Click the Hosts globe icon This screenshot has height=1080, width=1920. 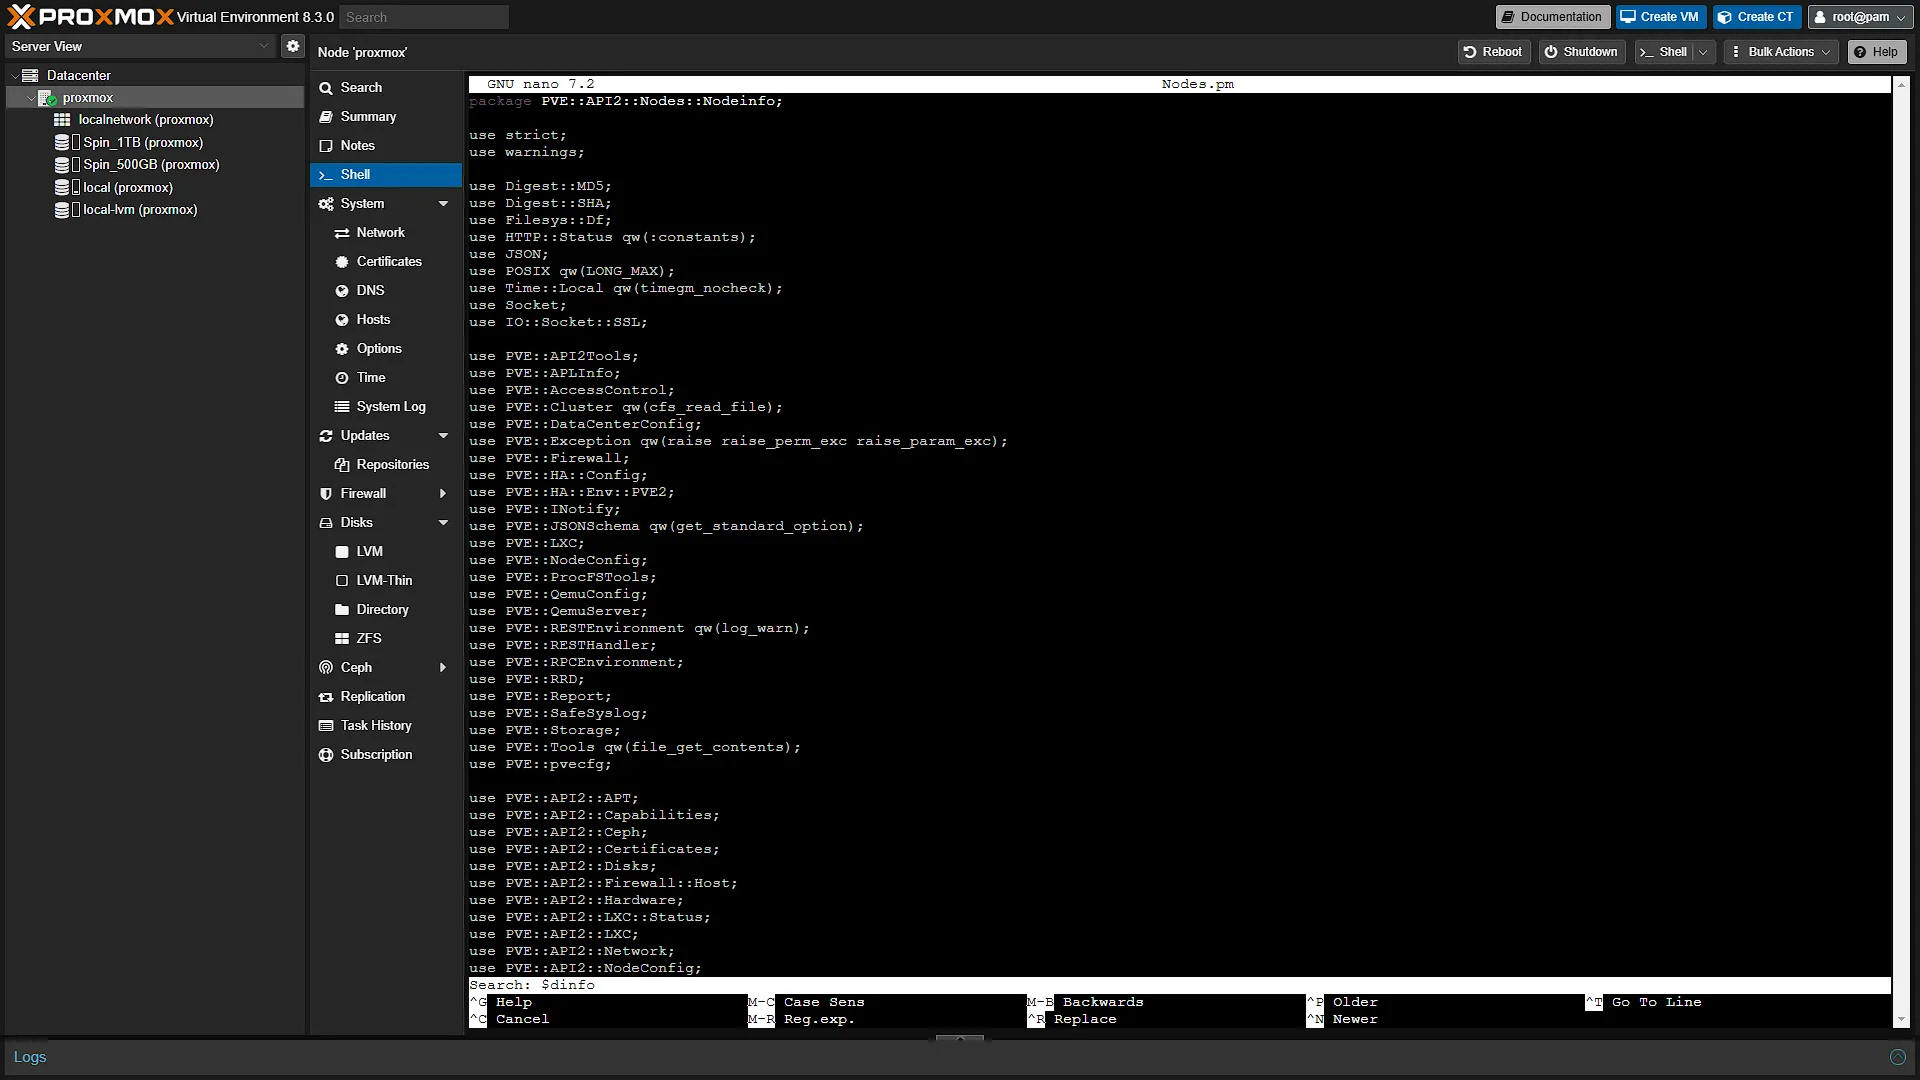click(x=342, y=320)
